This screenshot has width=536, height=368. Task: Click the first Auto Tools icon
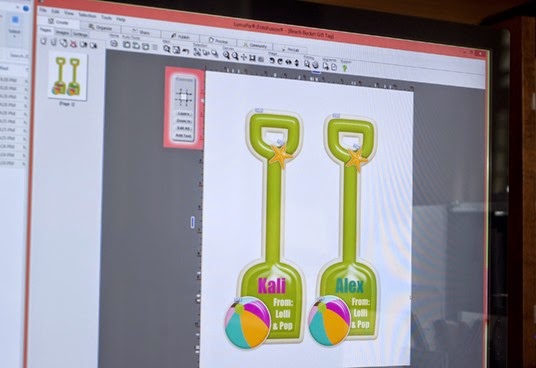pyautogui.click(x=126, y=45)
